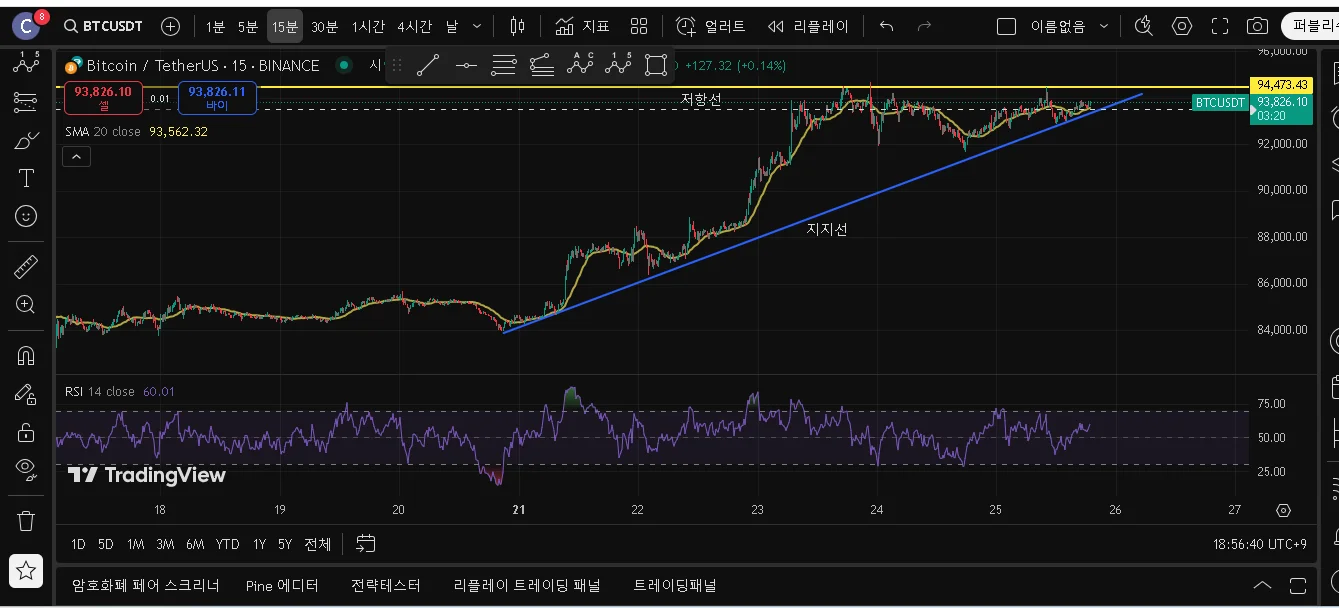Open indicator templates grid icon
Screen dimensions: 1339x608
(x=640, y=26)
